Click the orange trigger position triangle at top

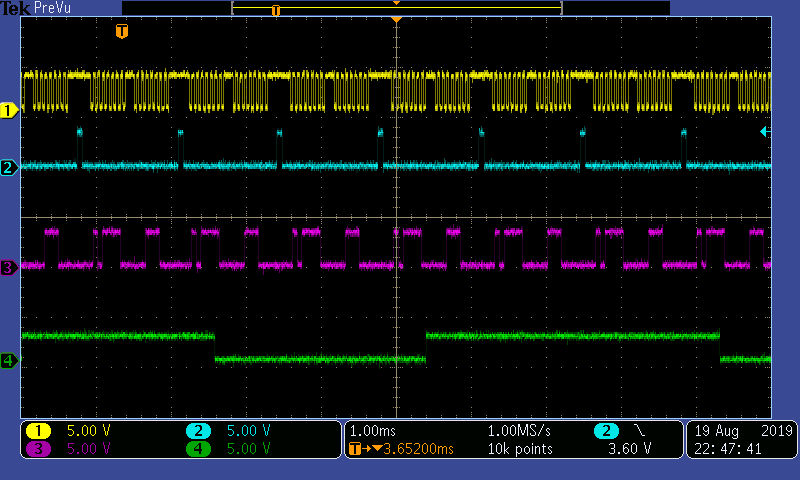click(x=396, y=19)
